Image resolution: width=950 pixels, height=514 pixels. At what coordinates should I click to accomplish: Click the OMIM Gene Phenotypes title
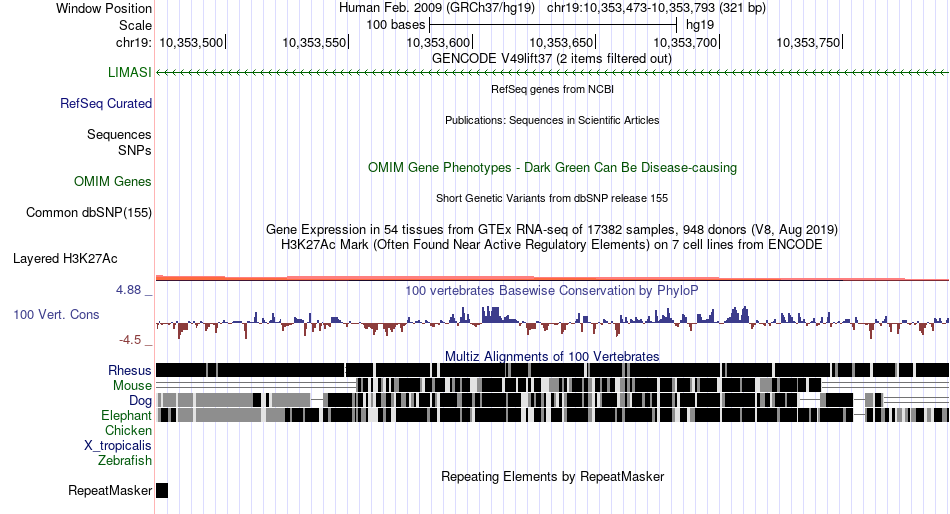click(x=552, y=168)
